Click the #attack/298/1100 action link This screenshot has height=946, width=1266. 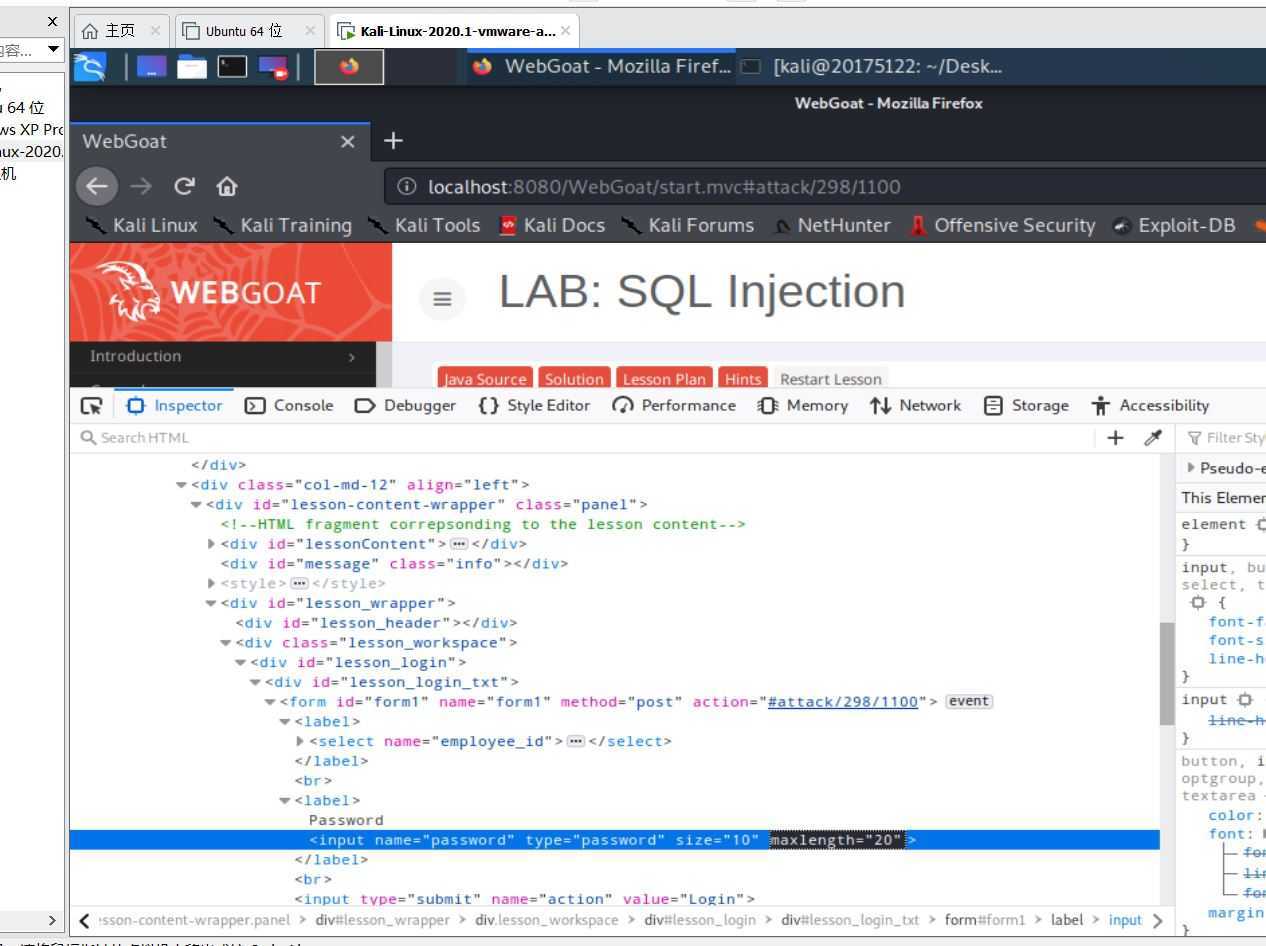(x=843, y=701)
